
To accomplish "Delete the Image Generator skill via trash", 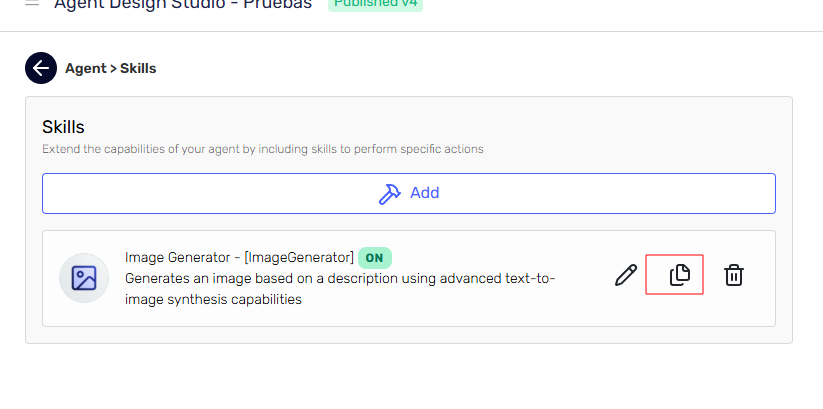I will [734, 275].
